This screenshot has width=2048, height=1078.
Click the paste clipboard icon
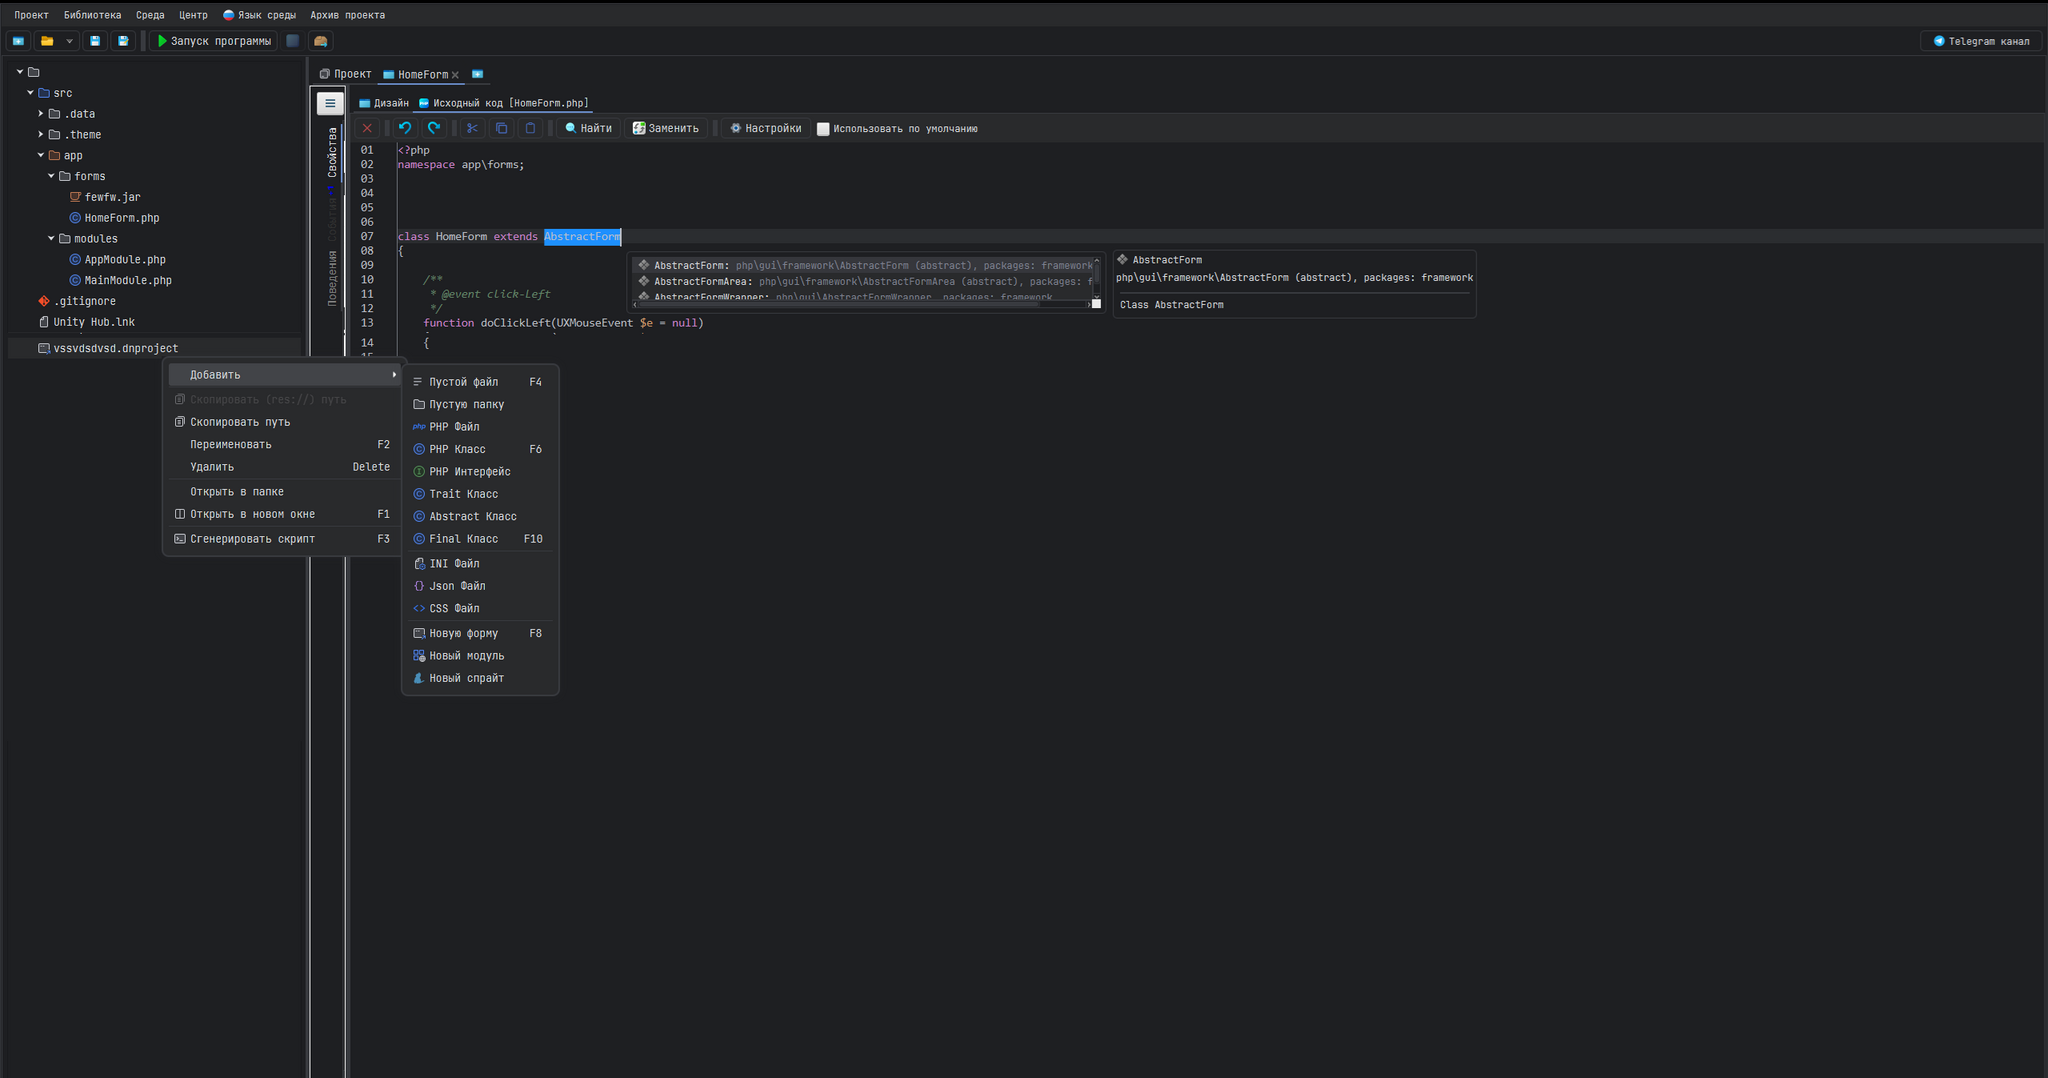(x=531, y=128)
